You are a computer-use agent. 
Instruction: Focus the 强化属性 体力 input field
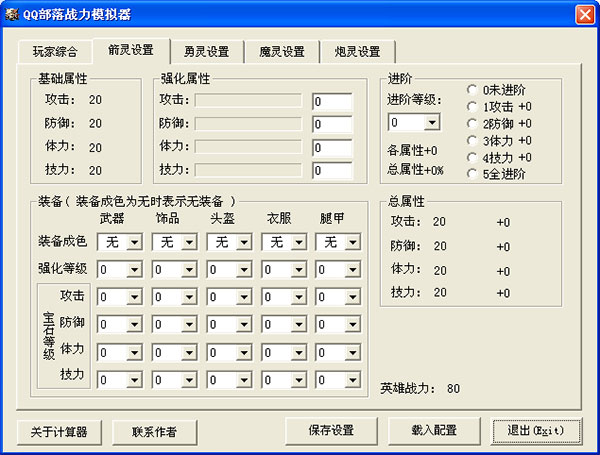coord(332,148)
